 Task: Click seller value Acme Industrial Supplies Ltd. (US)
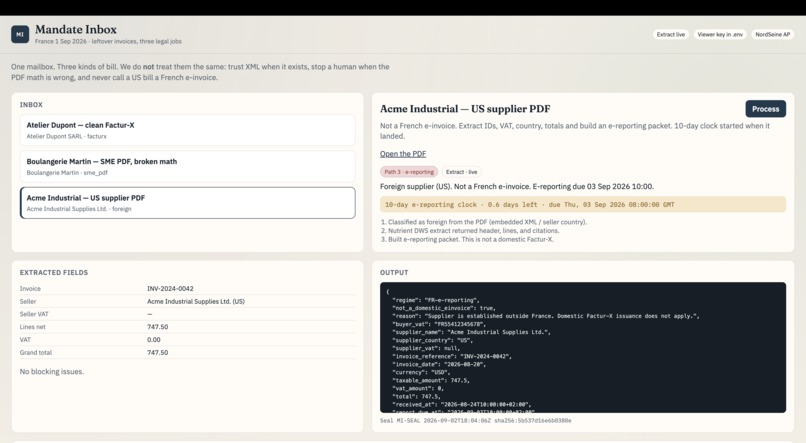[x=196, y=302]
